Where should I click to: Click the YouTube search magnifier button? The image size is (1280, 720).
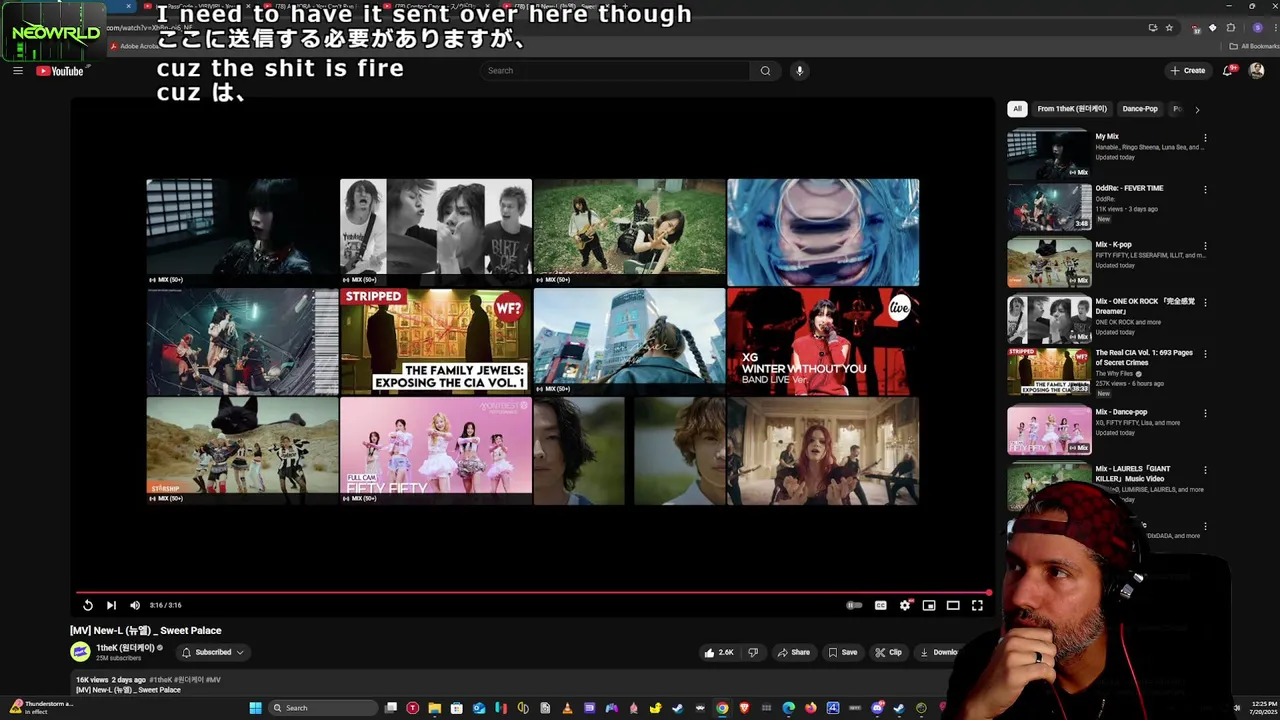pos(765,70)
